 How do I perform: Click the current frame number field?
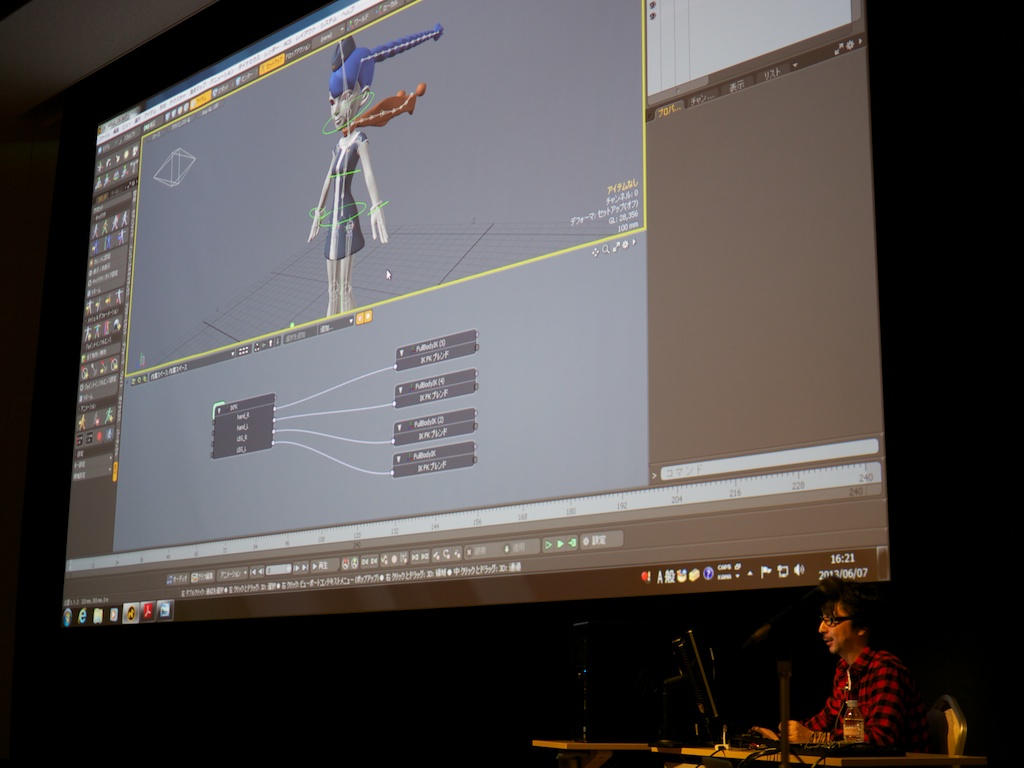pyautogui.click(x=278, y=569)
